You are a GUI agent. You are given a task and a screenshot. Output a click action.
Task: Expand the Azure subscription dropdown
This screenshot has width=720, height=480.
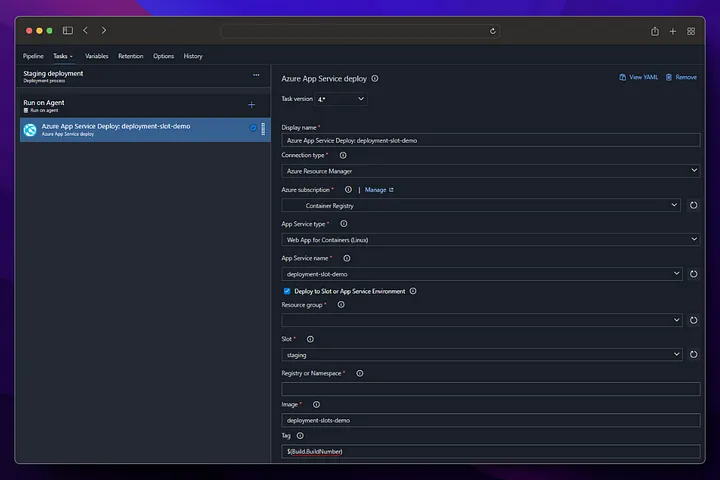tap(481, 205)
